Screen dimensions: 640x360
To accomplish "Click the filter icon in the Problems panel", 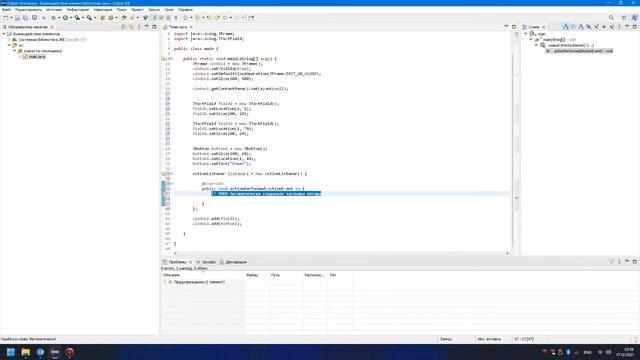I will point(611,262).
